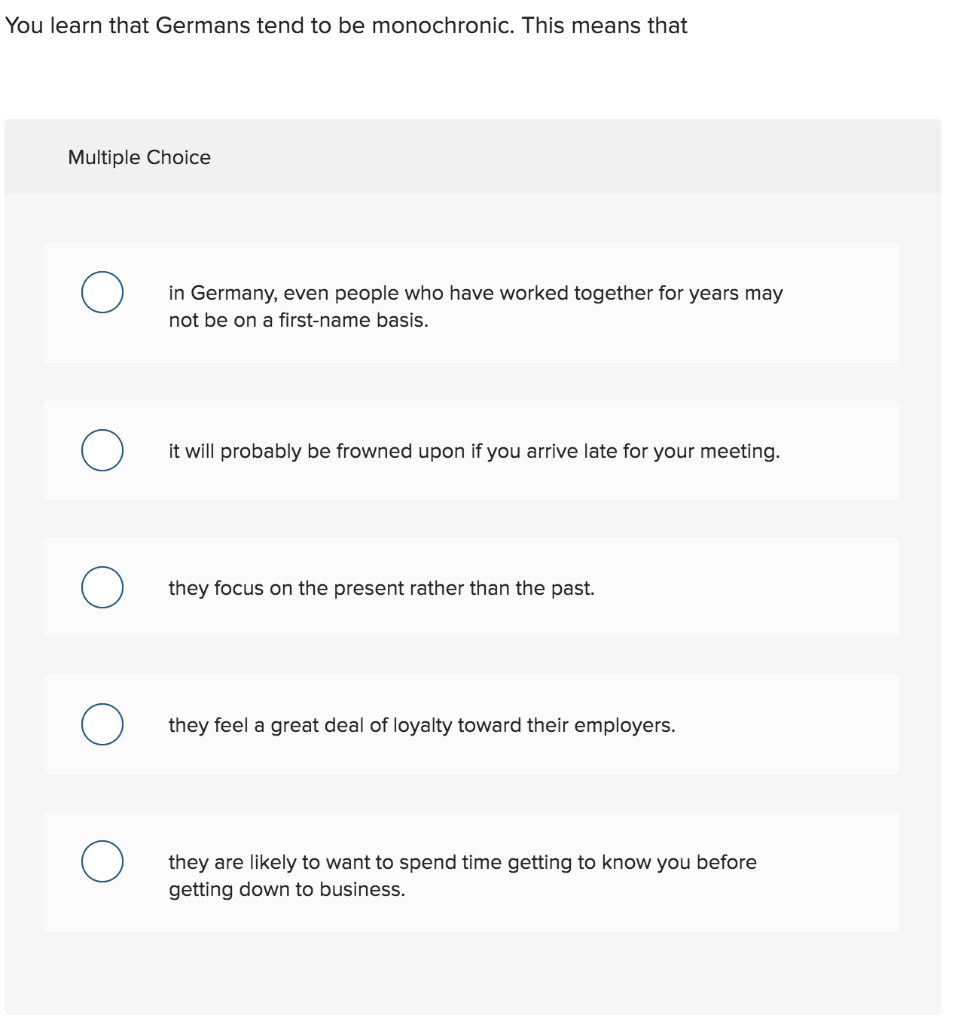Click the answer about getting down to business
Viewport: 961px width, 1024px height.
point(460,874)
